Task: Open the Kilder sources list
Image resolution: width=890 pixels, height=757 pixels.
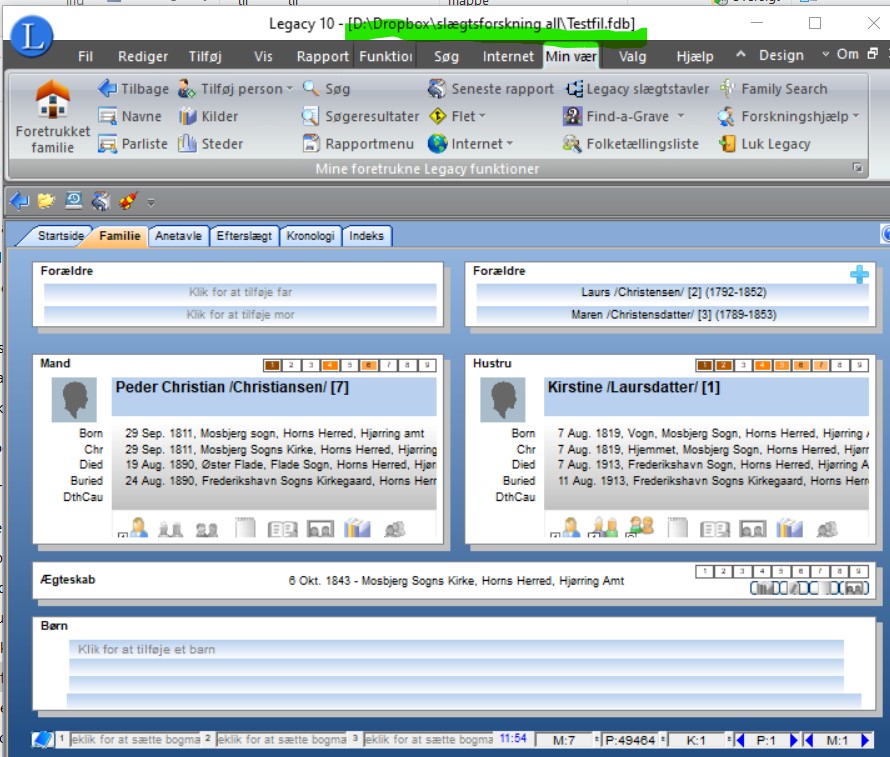Action: 208,116
